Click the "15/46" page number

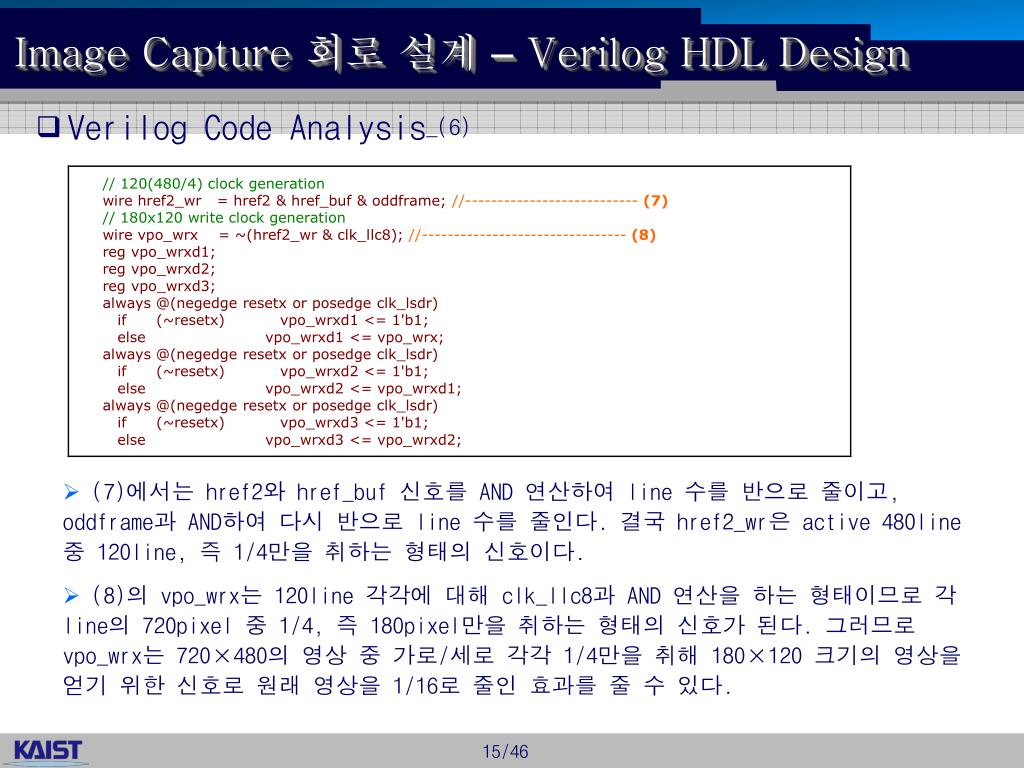coord(505,752)
